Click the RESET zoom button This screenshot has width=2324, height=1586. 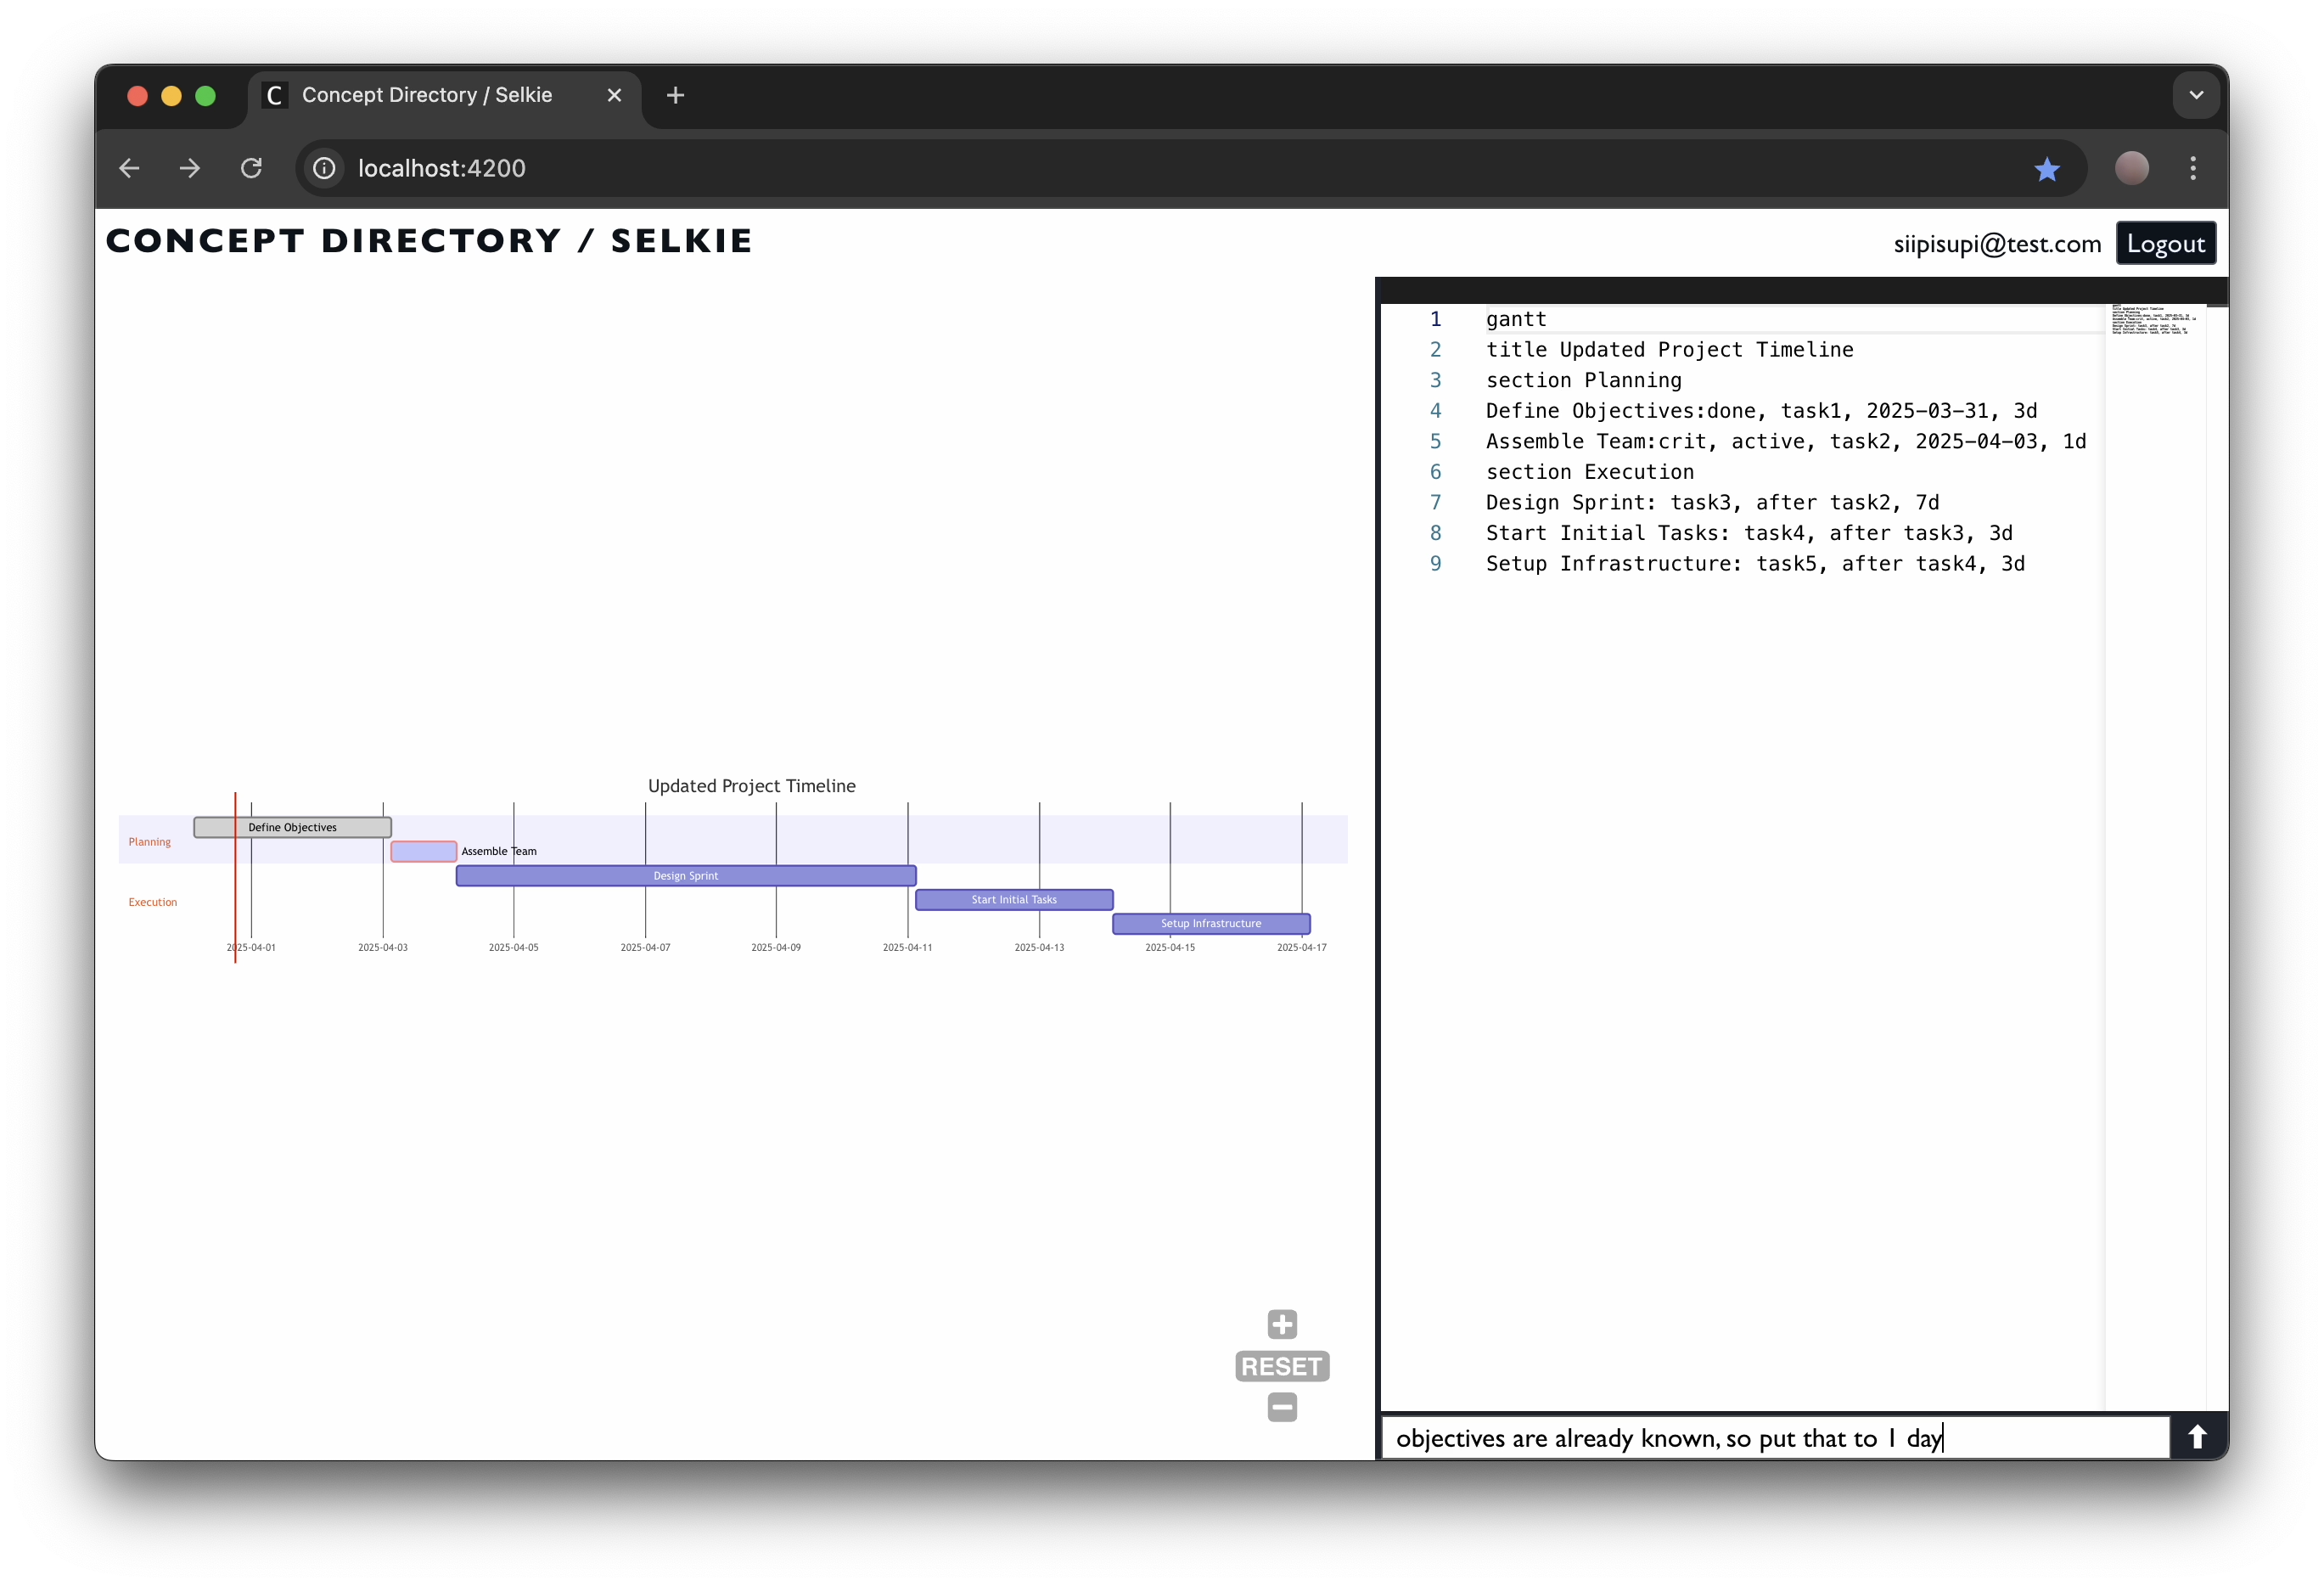[1282, 1366]
